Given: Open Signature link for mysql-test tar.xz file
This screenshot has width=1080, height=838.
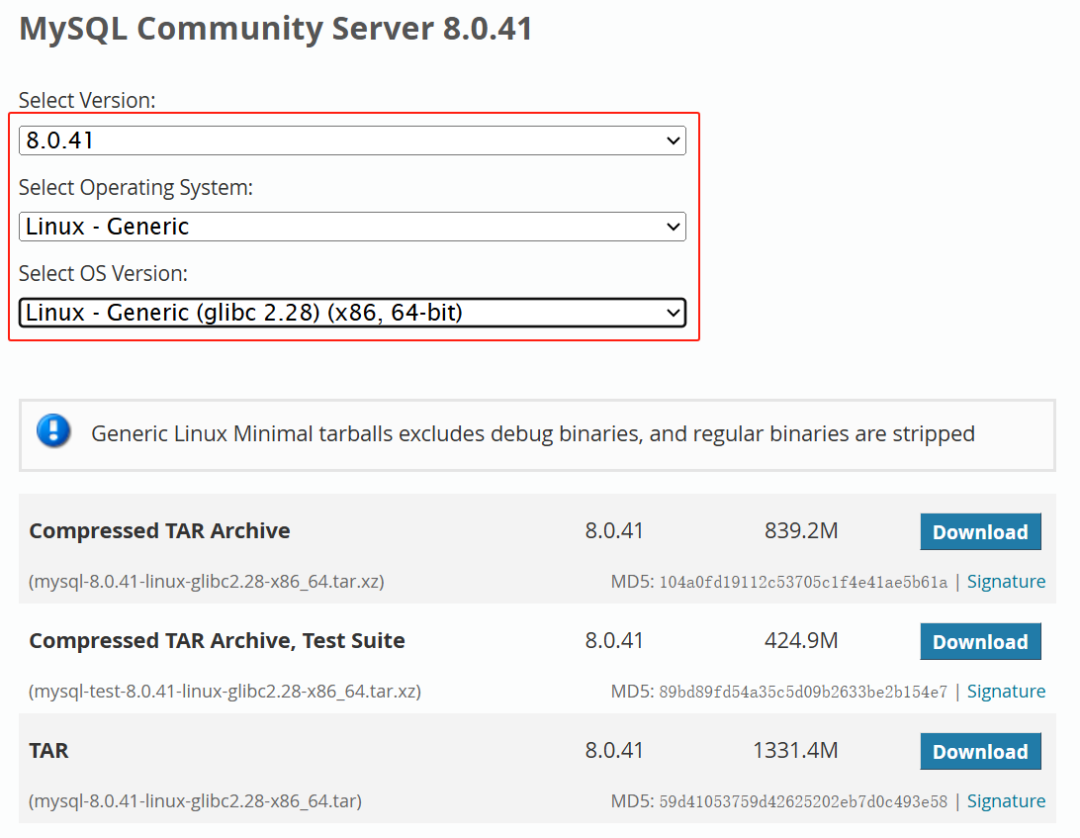Looking at the screenshot, I should click(1006, 691).
